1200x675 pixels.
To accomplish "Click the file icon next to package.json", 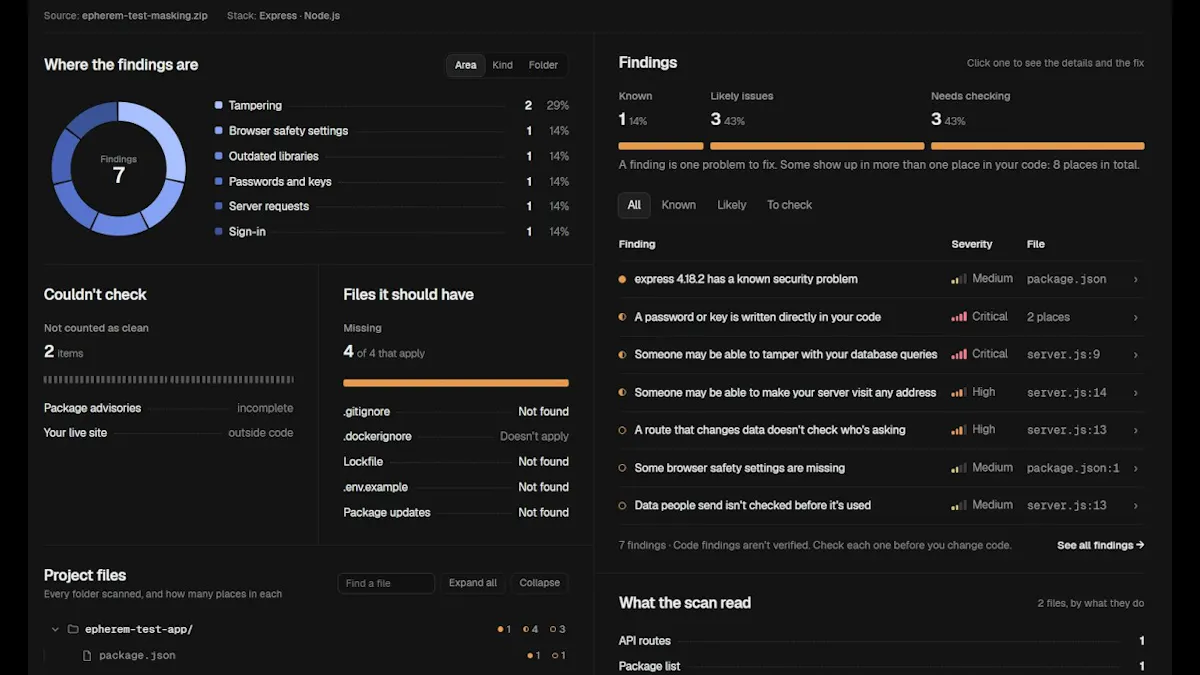I will coord(86,656).
